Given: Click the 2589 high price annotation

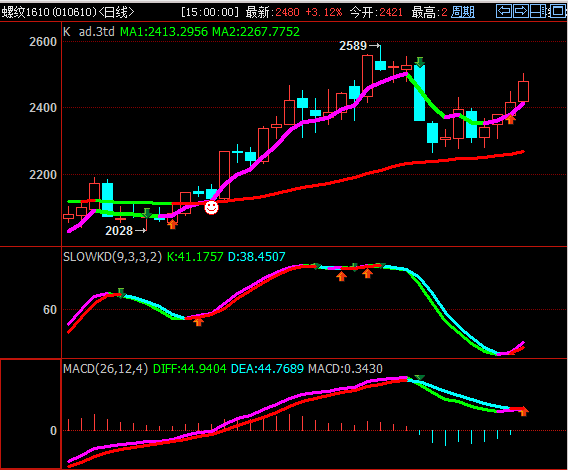Looking at the screenshot, I should [x=353, y=46].
